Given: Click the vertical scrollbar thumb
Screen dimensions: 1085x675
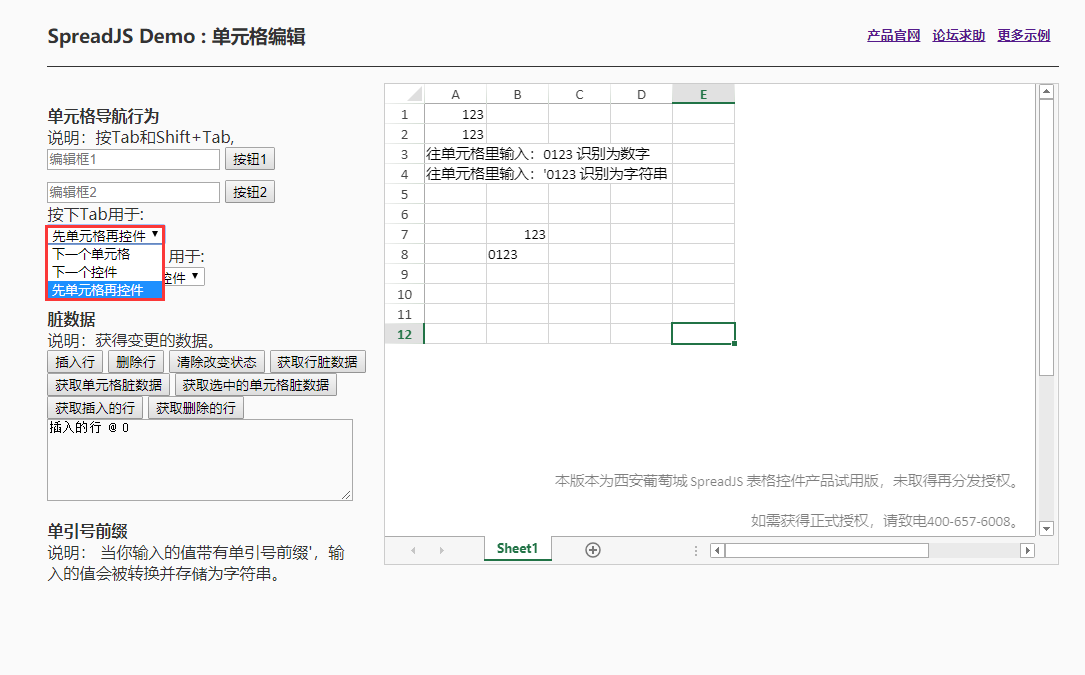Looking at the screenshot, I should 1046,237.
